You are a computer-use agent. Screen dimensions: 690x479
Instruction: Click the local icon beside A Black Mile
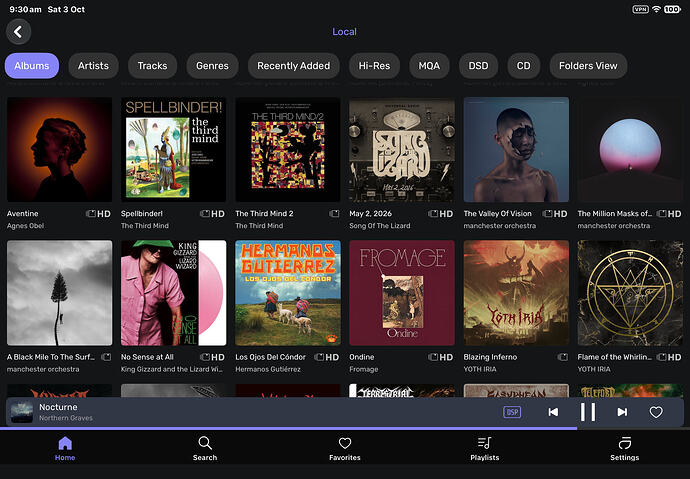click(x=106, y=357)
